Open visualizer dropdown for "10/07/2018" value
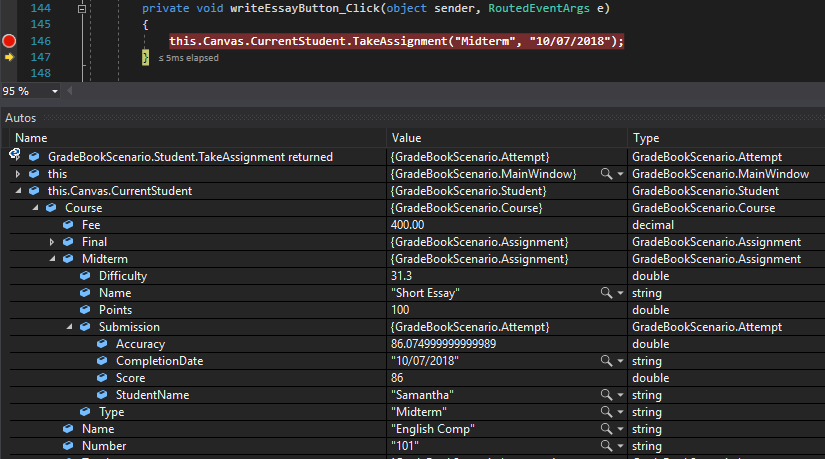The width and height of the screenshot is (825, 459). click(x=620, y=361)
